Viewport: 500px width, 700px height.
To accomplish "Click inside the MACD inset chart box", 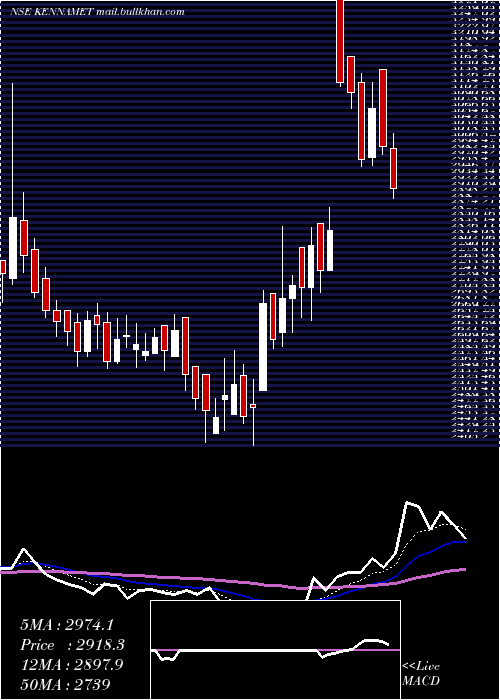I will (275, 650).
